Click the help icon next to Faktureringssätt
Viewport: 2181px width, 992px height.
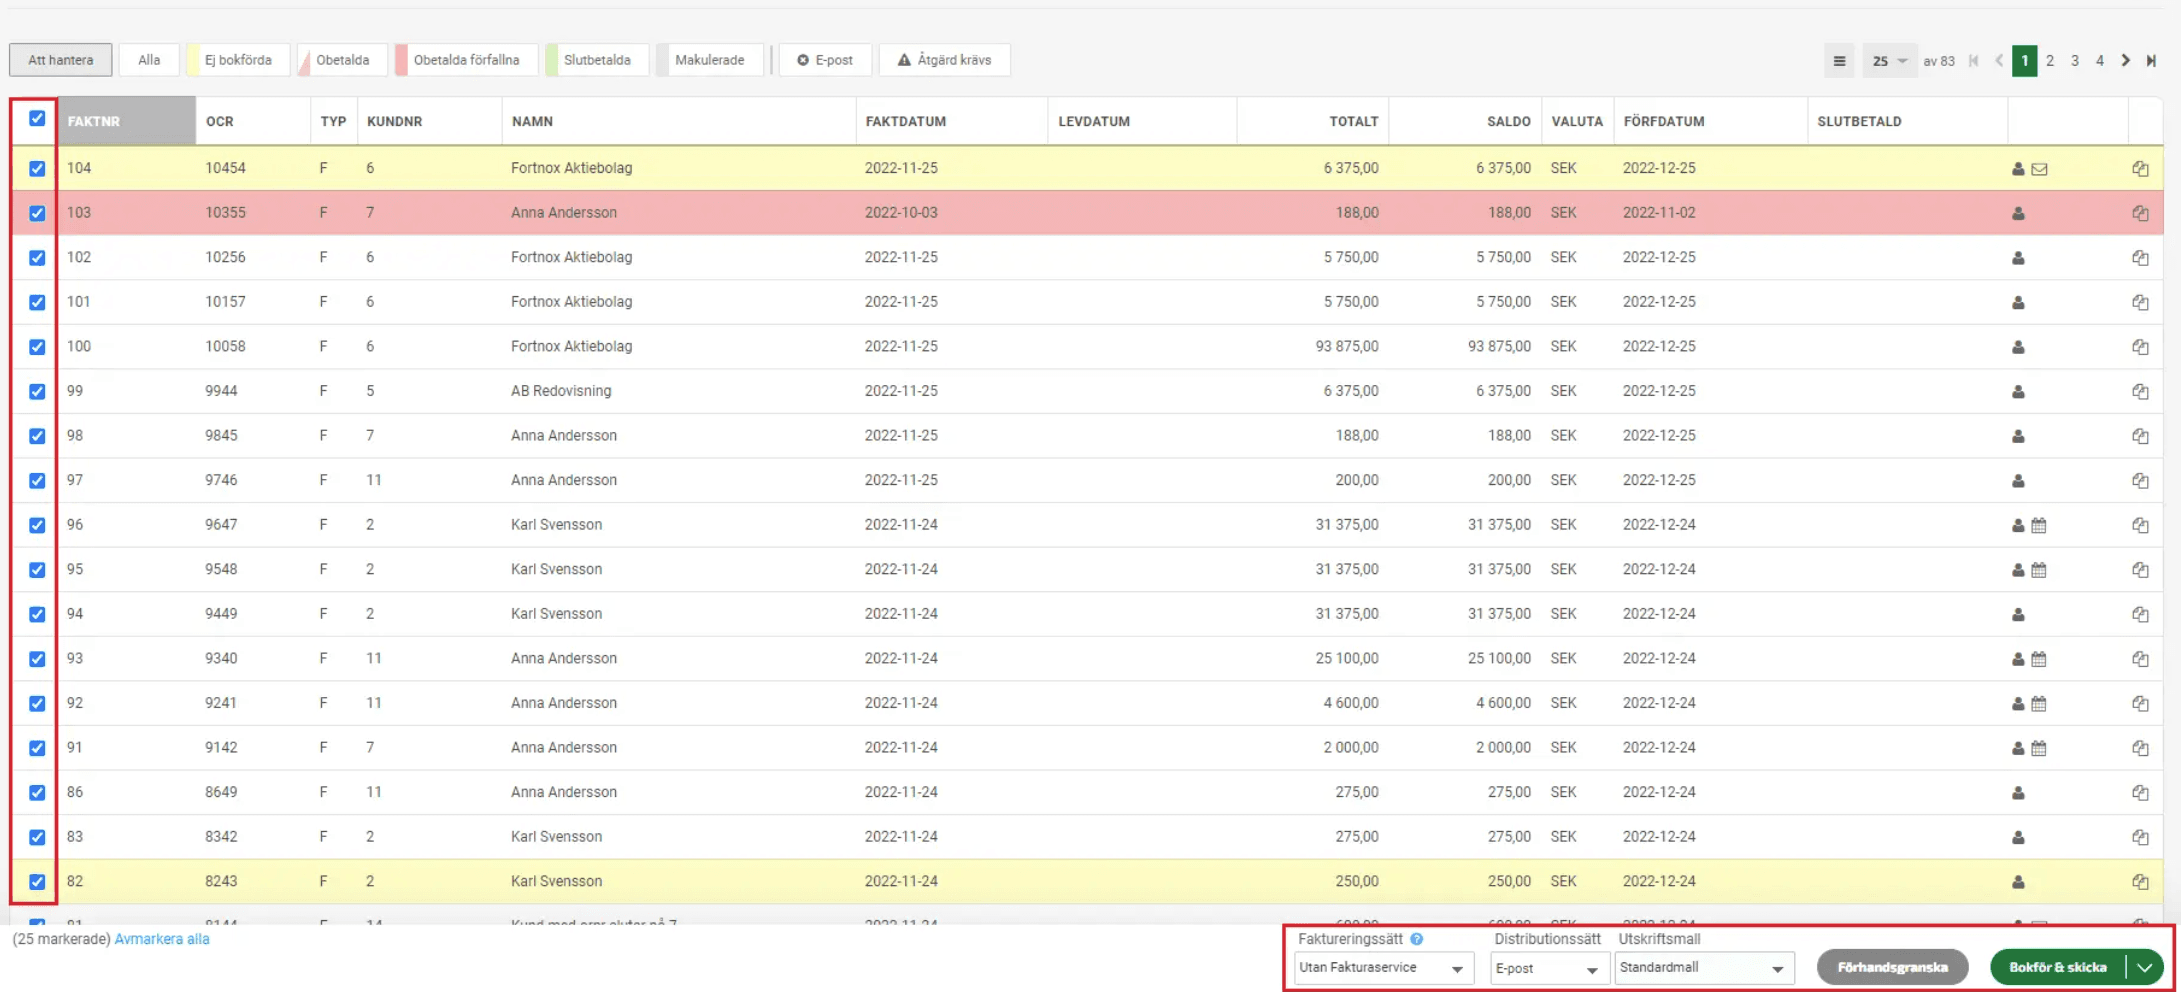click(x=1417, y=939)
